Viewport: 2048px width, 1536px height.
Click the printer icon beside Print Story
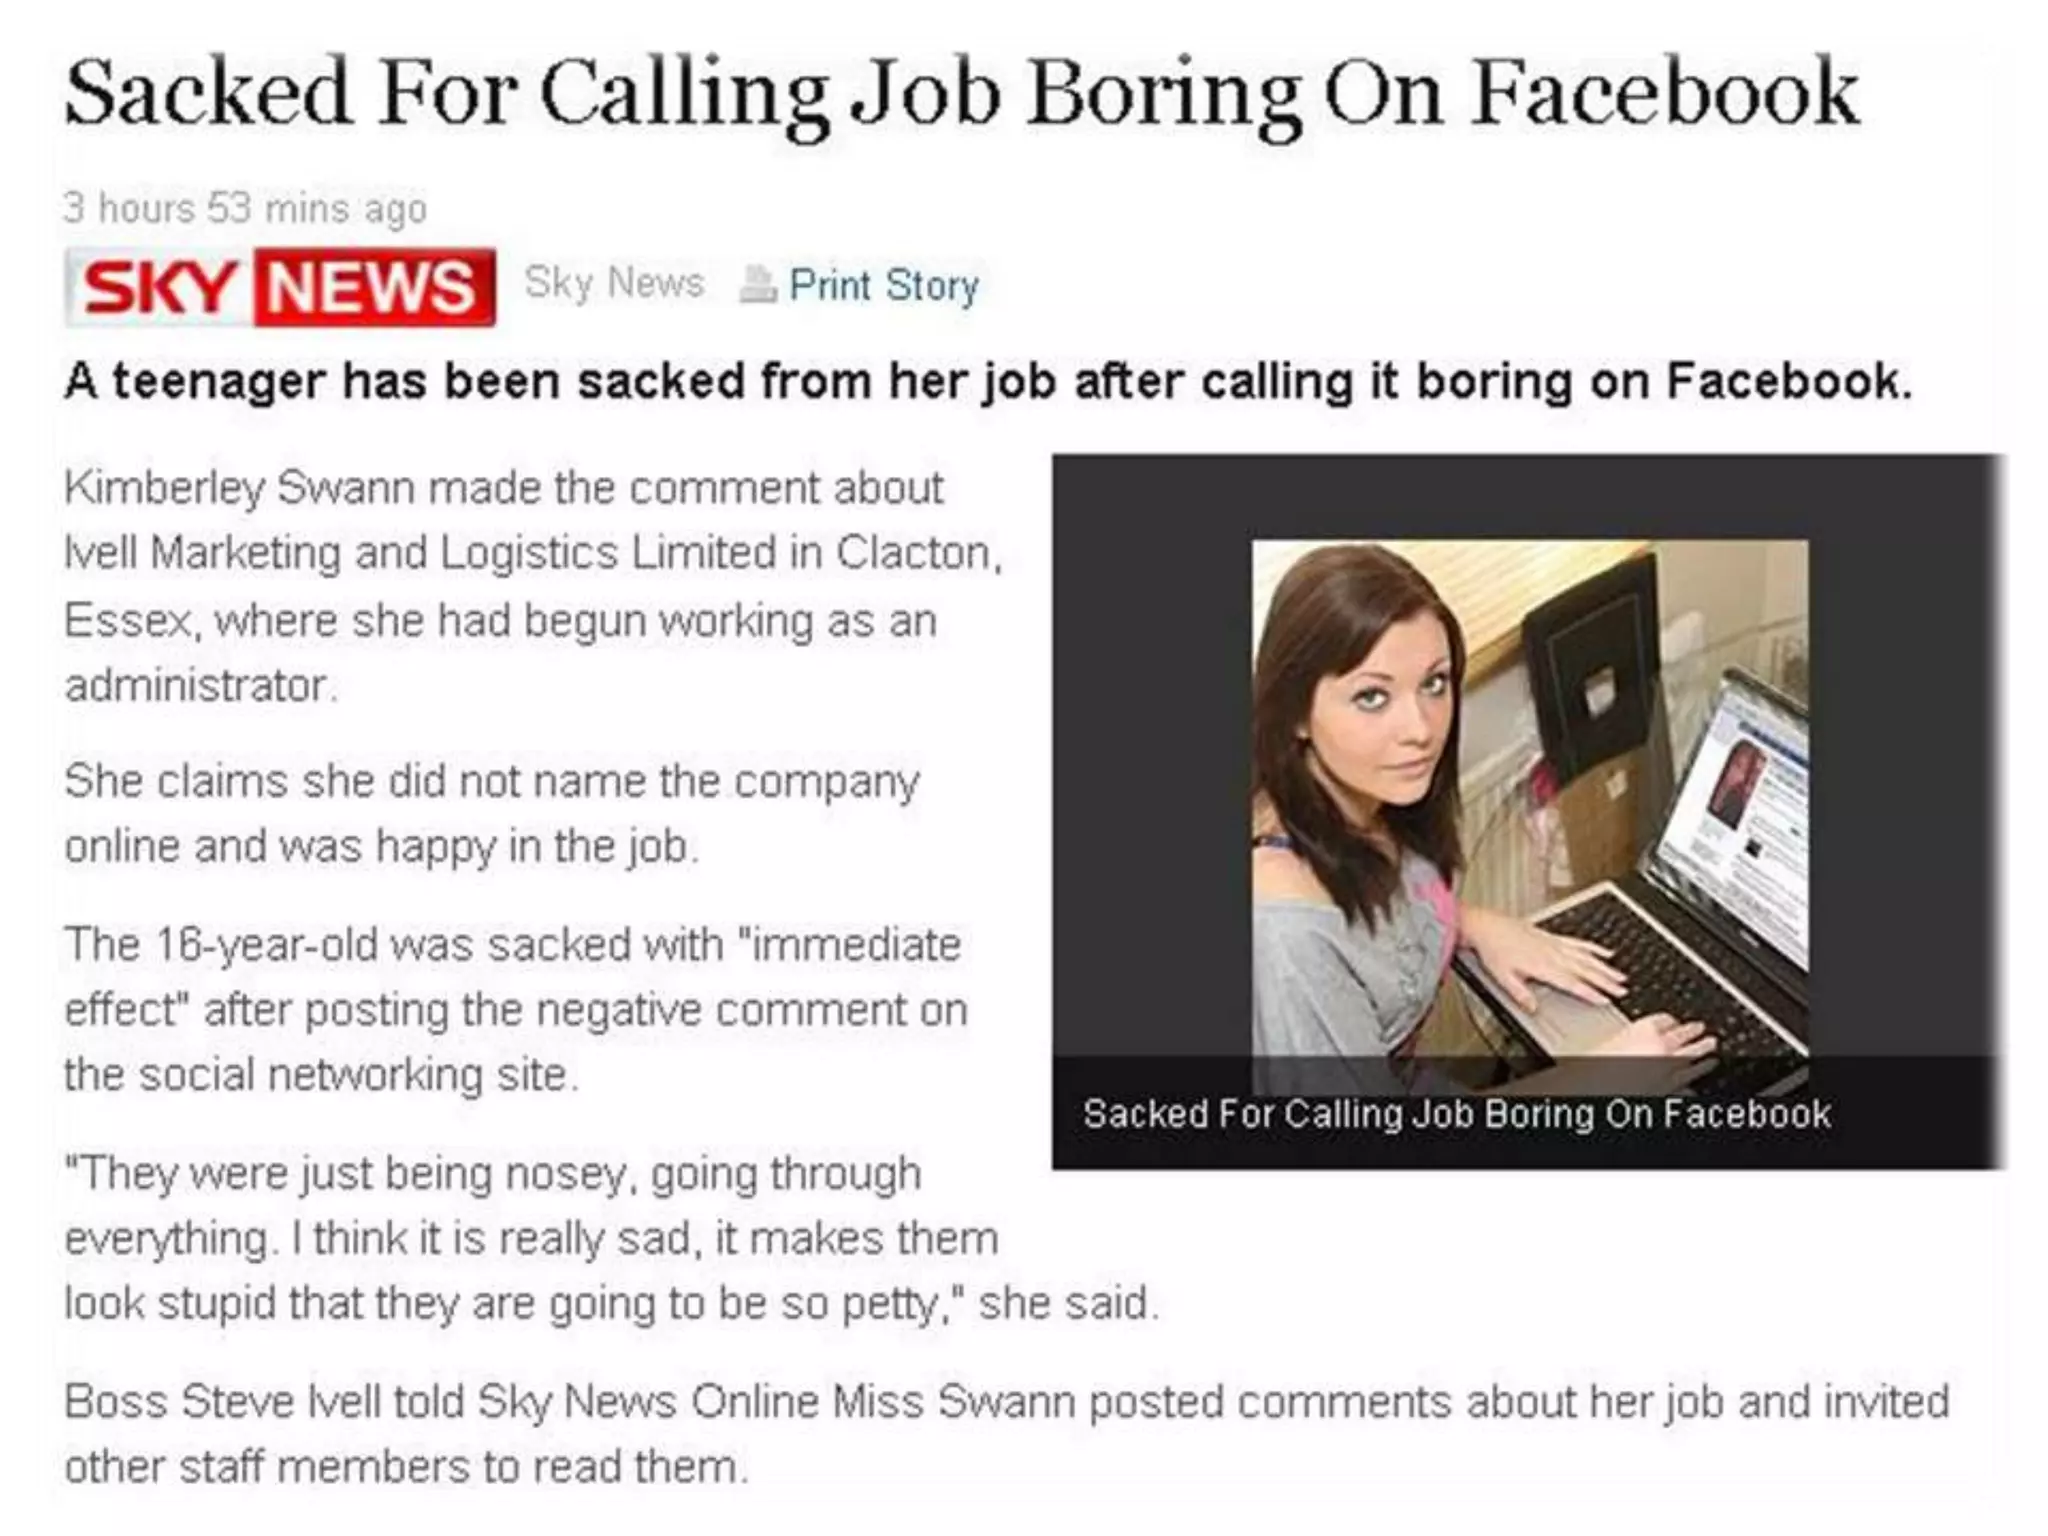(x=757, y=285)
